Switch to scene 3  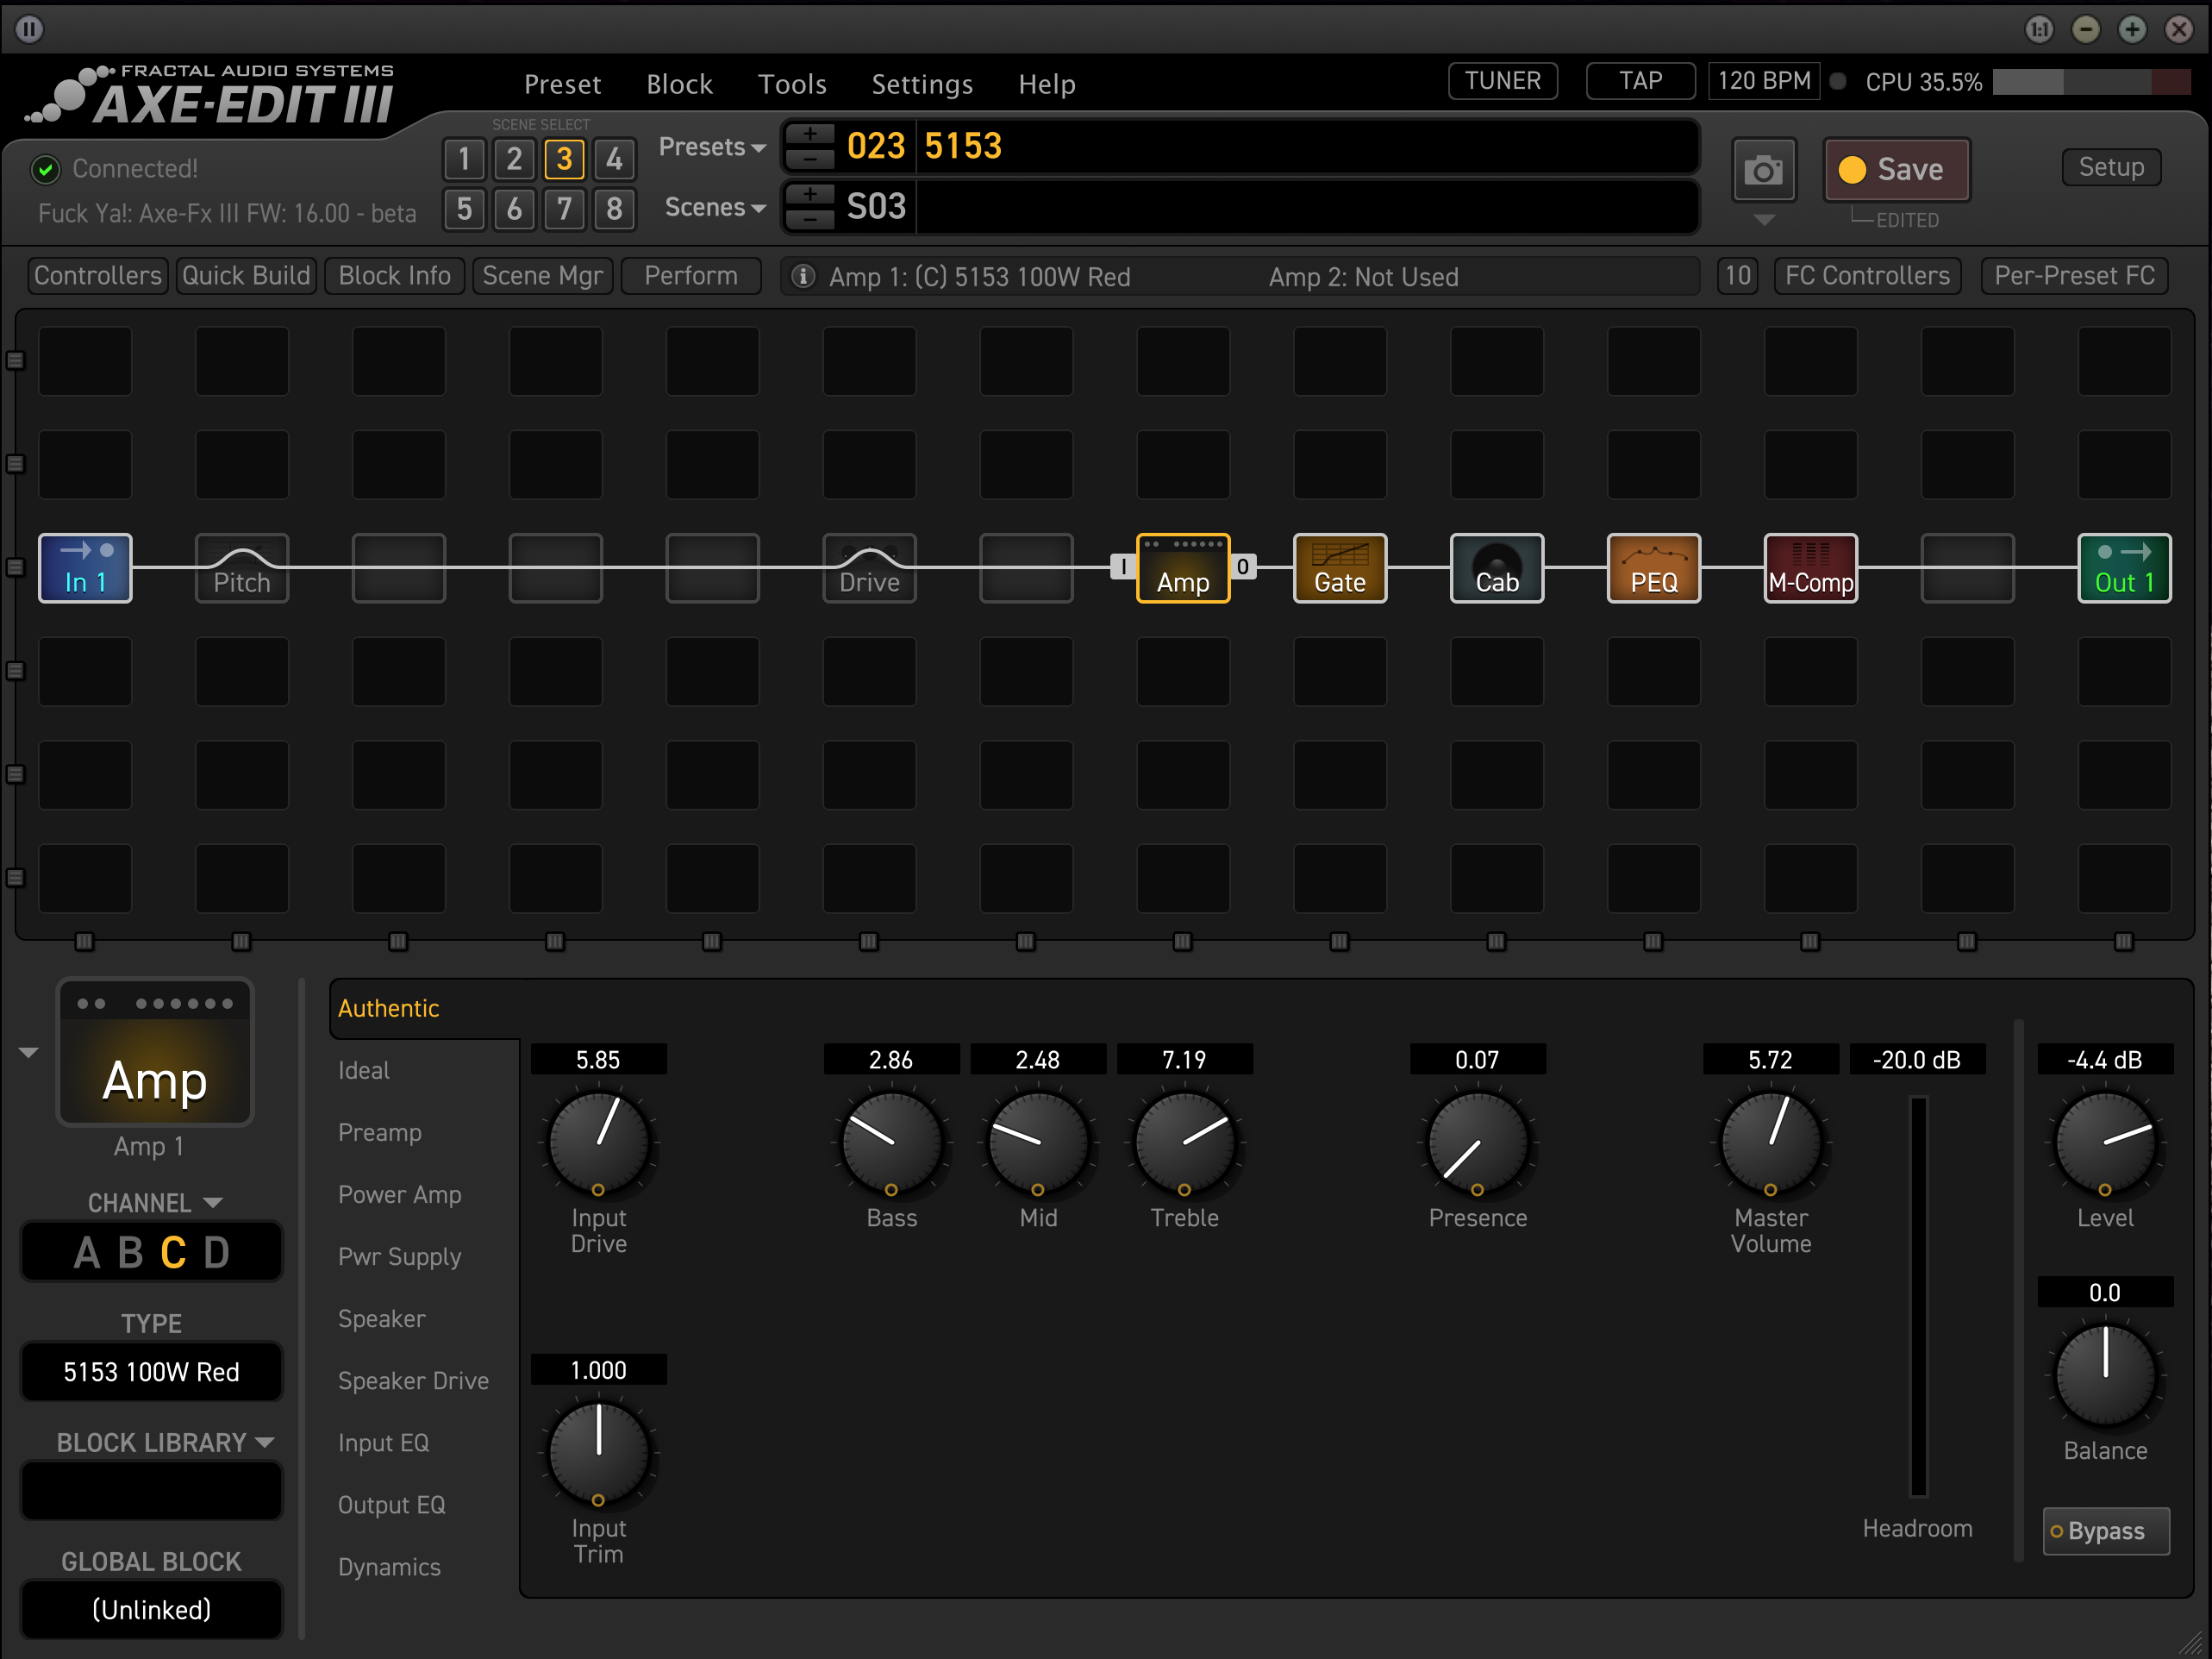pos(564,159)
